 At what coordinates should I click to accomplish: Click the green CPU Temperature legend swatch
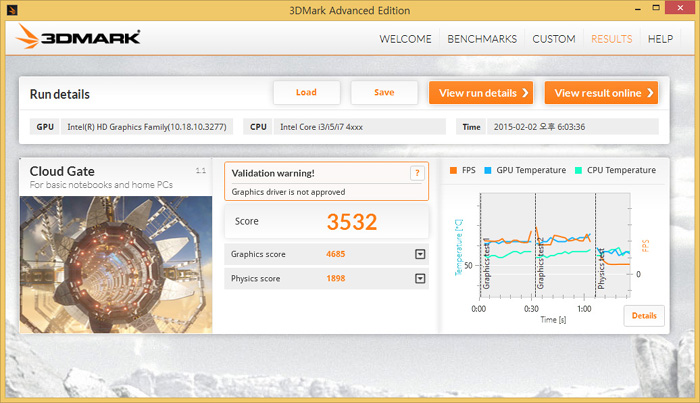(578, 170)
